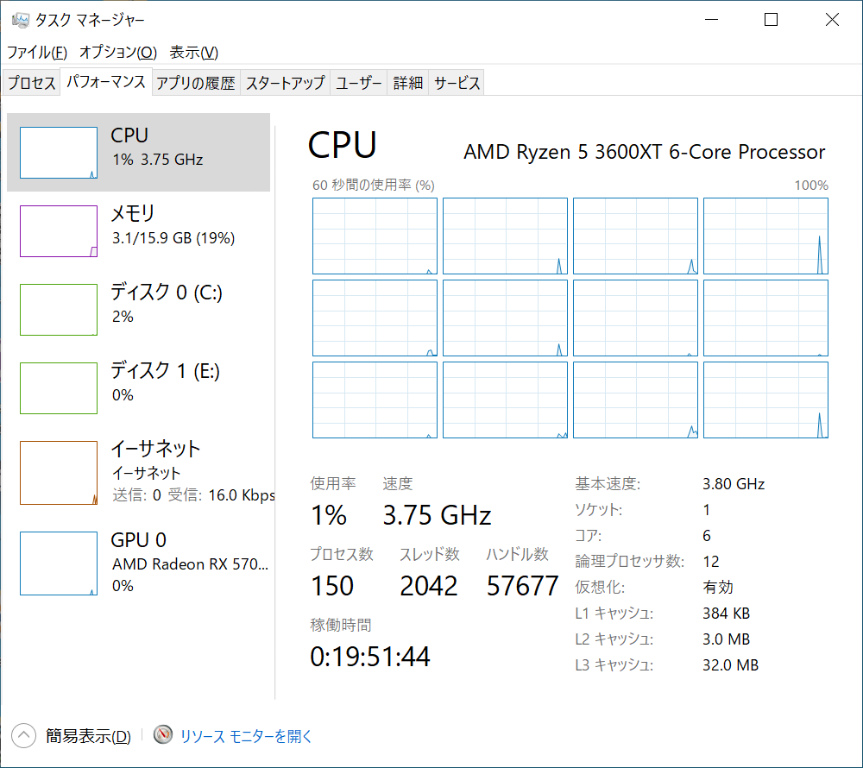Viewport: 863px width, 768px height.
Task: Switch to the プロセス tab
Action: [32, 84]
